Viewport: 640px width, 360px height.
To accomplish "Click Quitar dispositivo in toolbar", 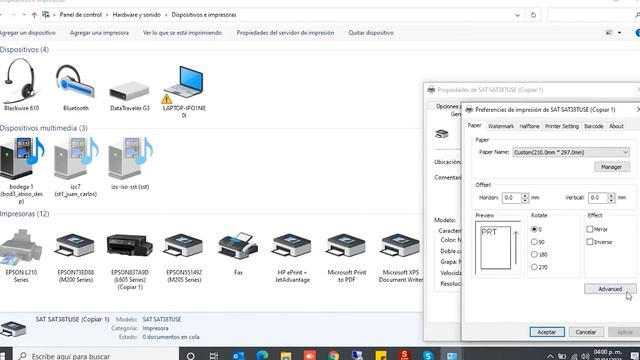I will click(371, 33).
